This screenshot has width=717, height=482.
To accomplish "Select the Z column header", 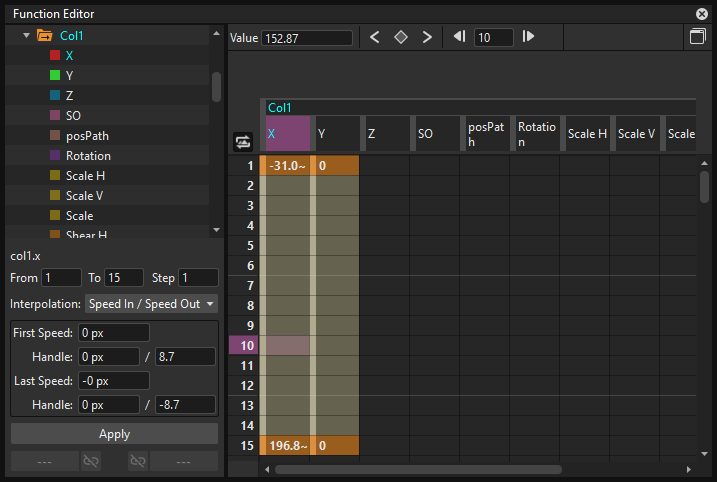I will coord(388,134).
